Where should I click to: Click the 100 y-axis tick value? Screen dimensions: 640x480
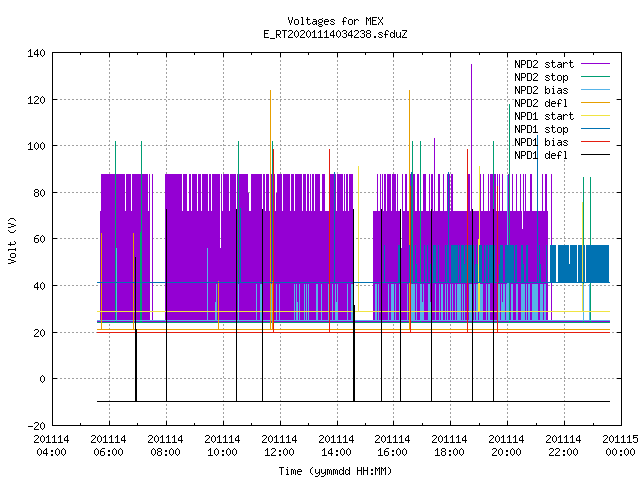pyautogui.click(x=36, y=146)
